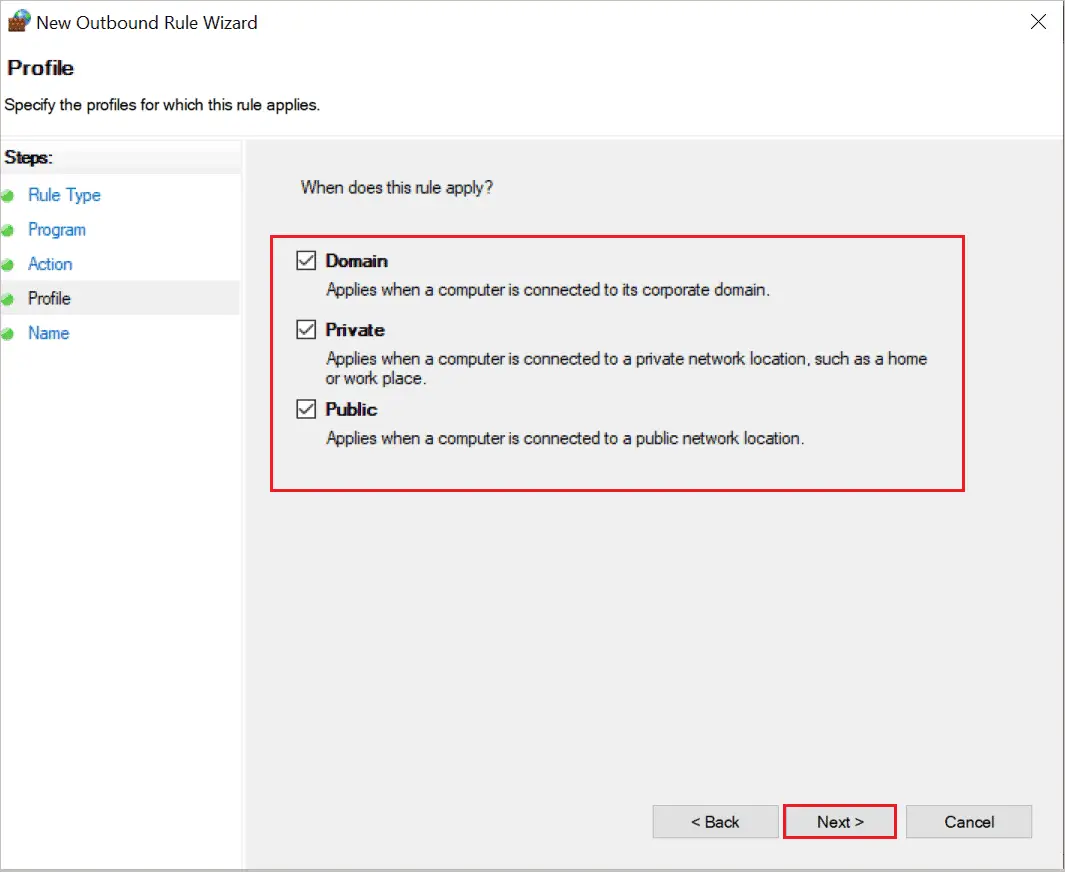1065x872 pixels.
Task: Close the wizard window
Action: point(1038,21)
